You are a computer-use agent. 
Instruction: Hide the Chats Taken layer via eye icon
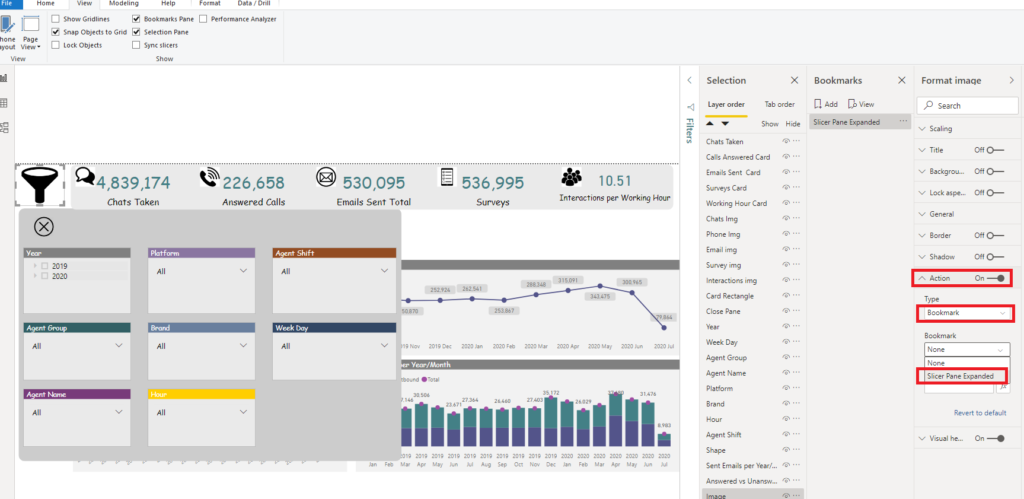click(x=786, y=141)
